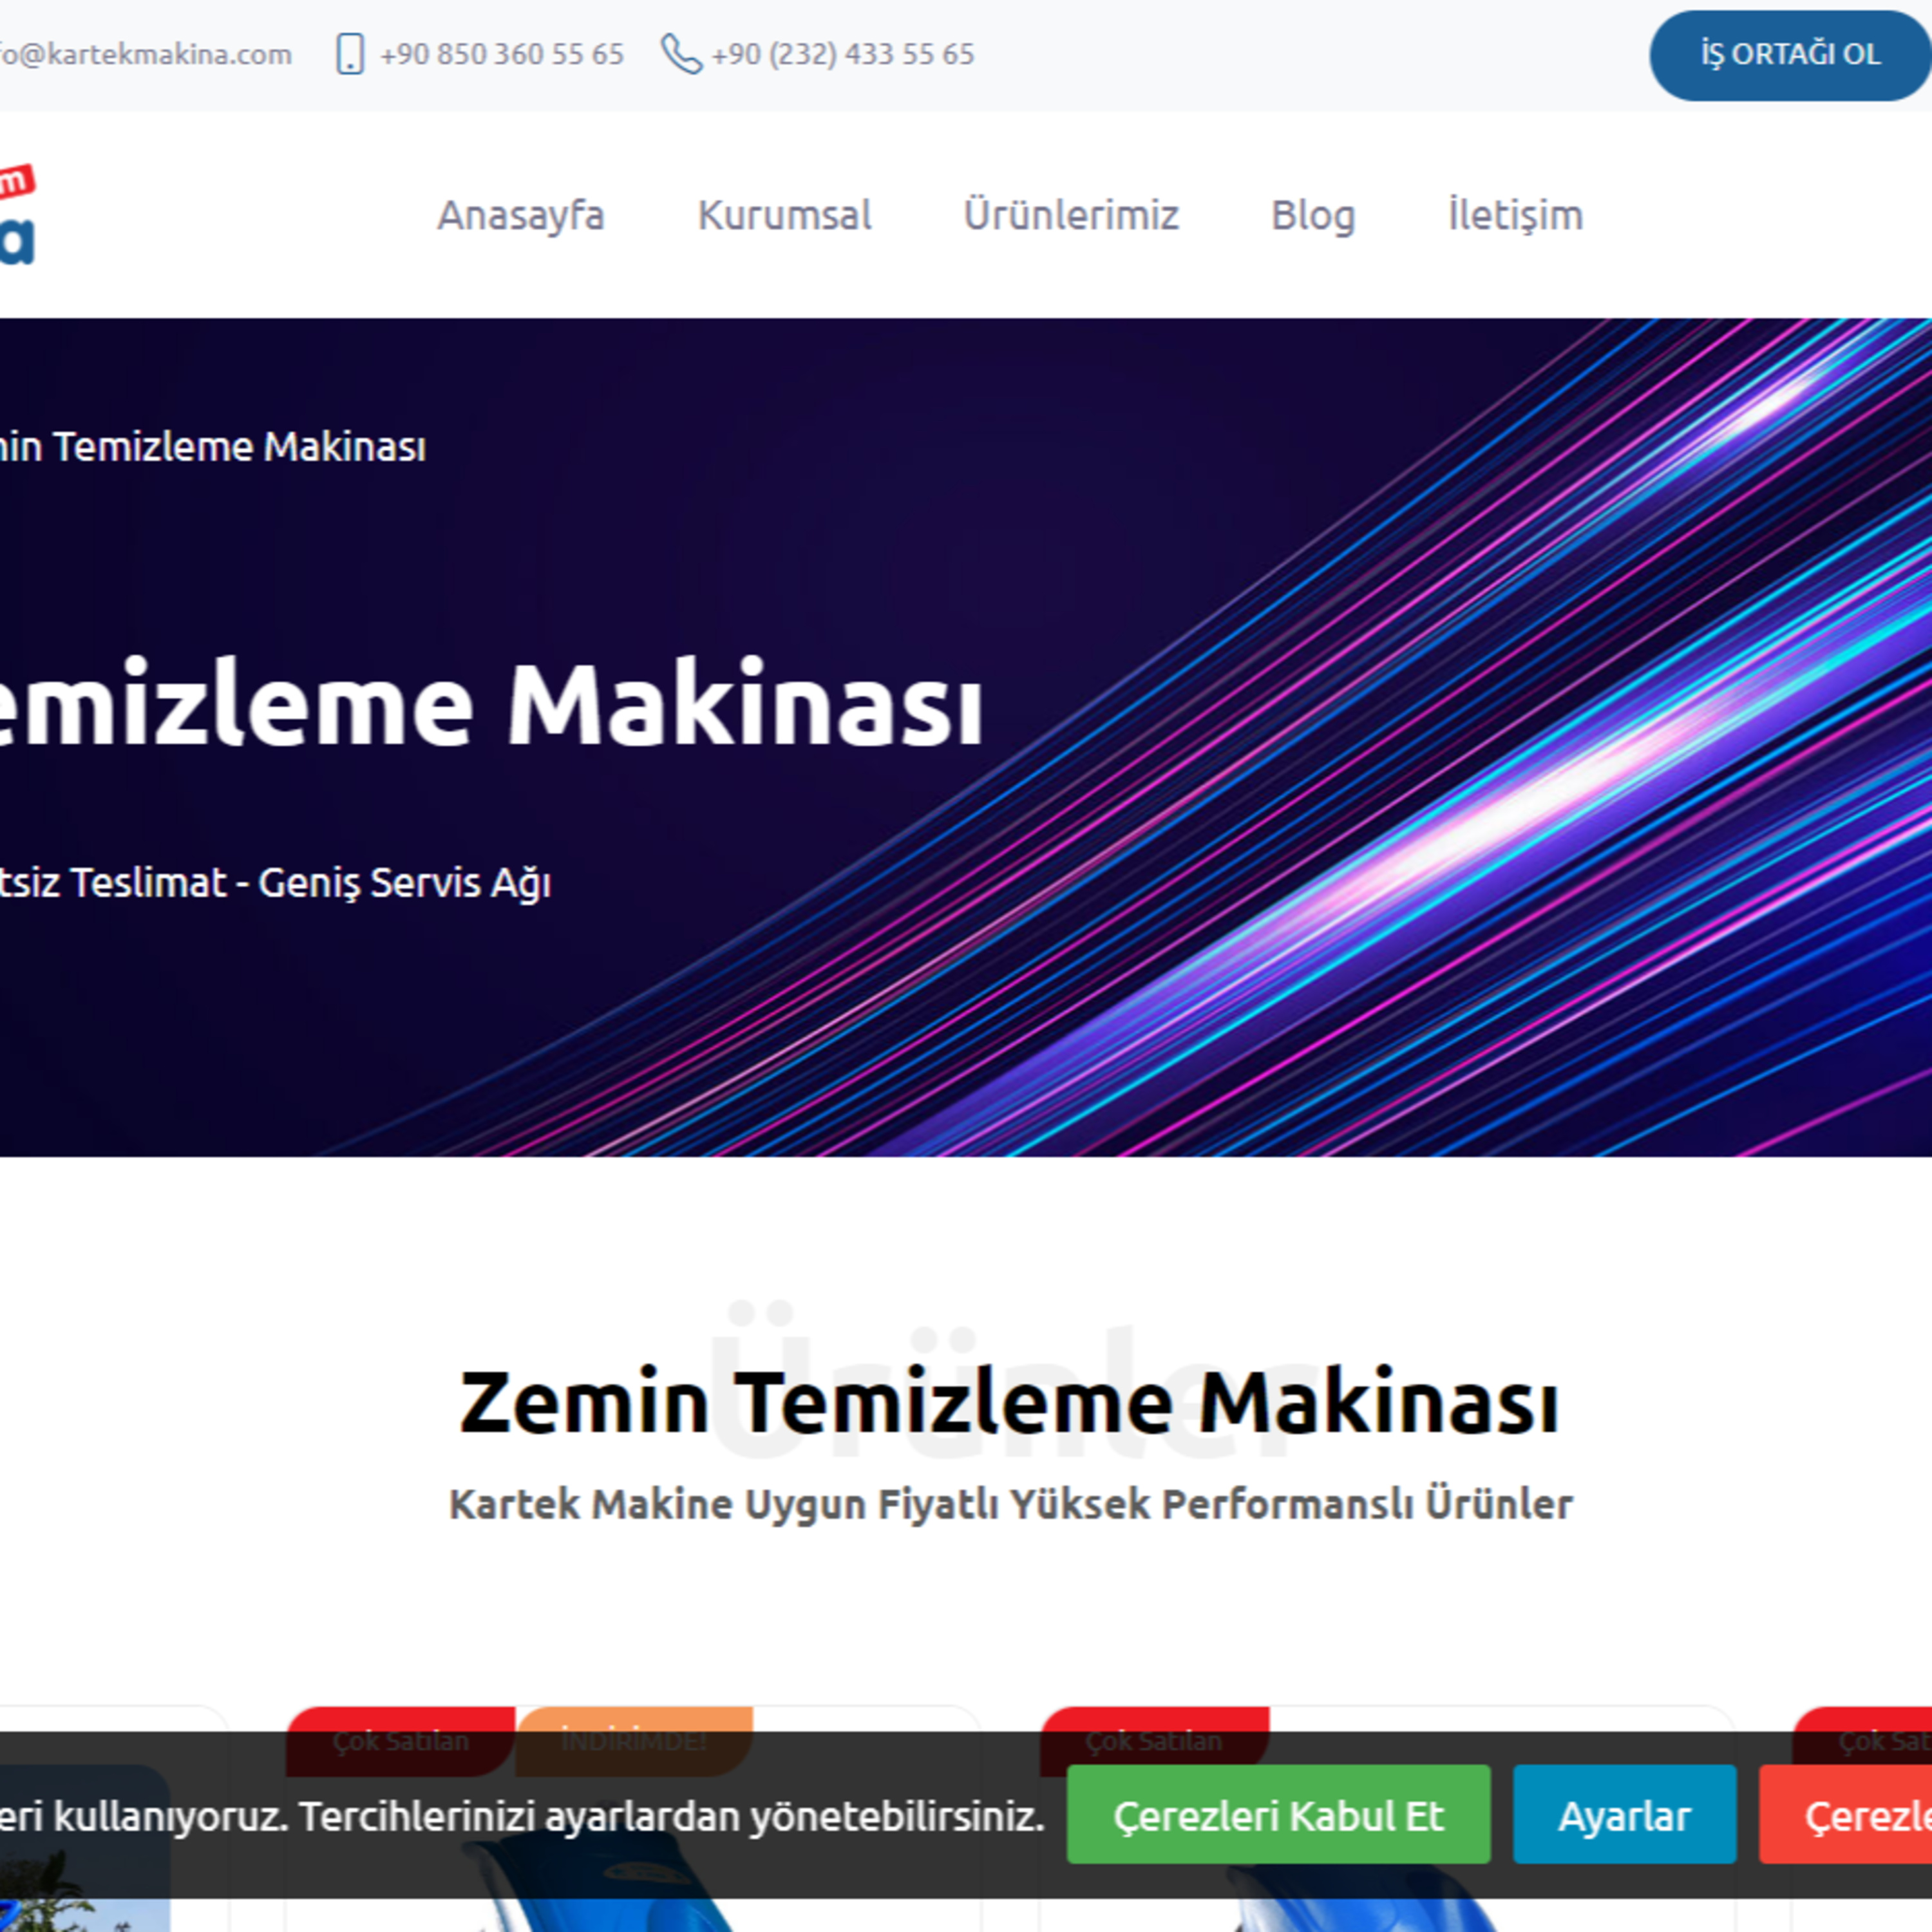The width and height of the screenshot is (1932, 1932).
Task: Click the kartekmakina.com email address
Action: (146, 54)
